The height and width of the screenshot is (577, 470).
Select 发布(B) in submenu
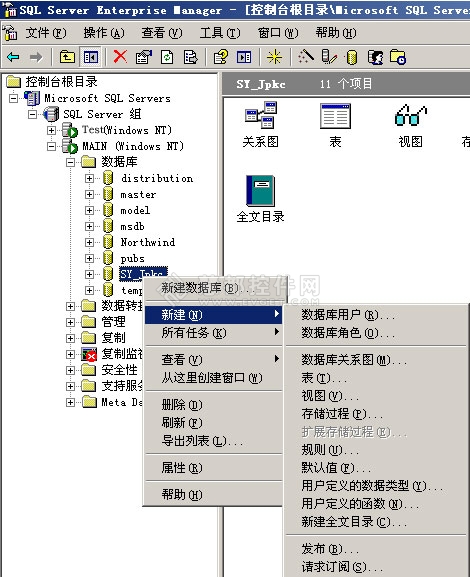click(x=376, y=549)
